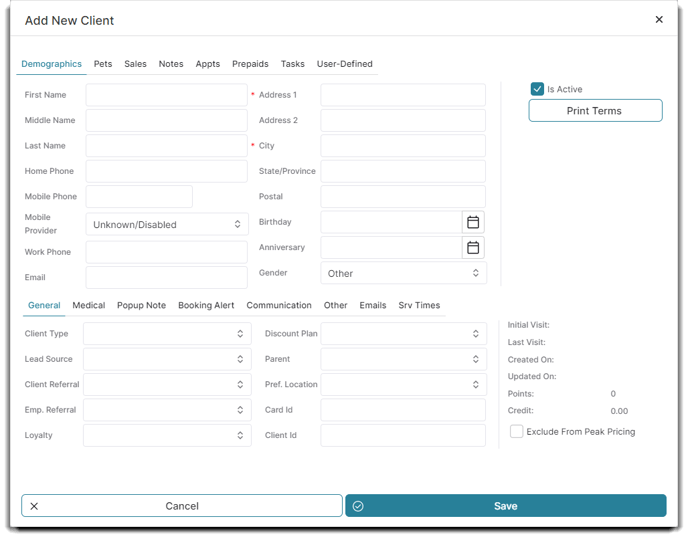Open the Emp. Referral dropdown
688x547 pixels.
coord(167,410)
